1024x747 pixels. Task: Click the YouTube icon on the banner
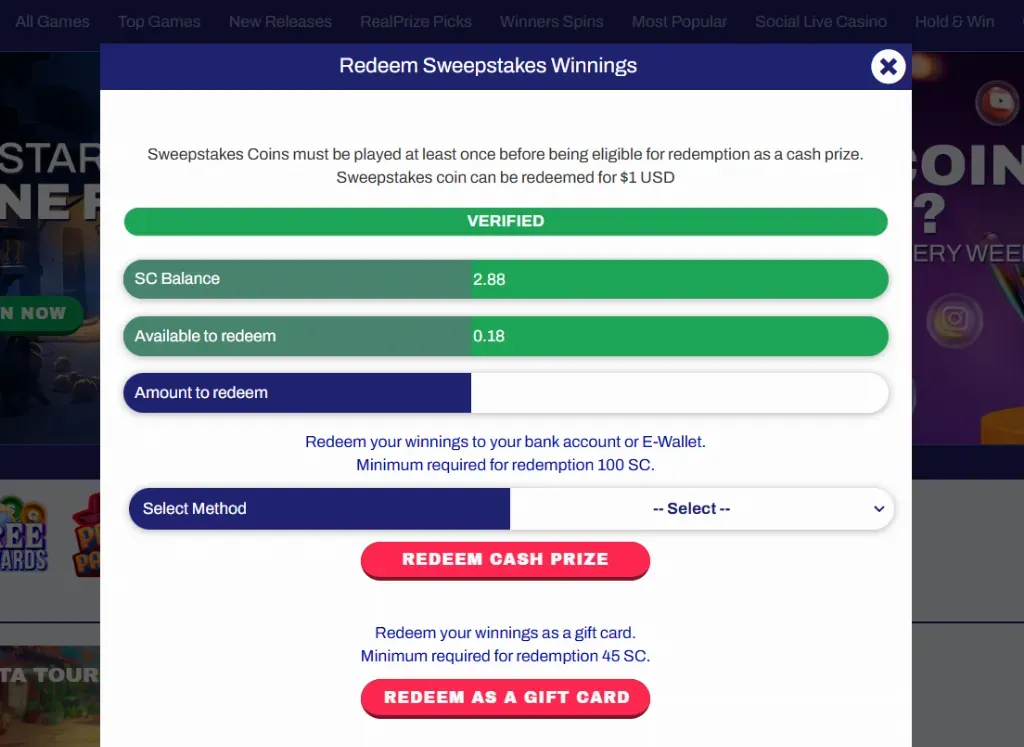pos(996,102)
